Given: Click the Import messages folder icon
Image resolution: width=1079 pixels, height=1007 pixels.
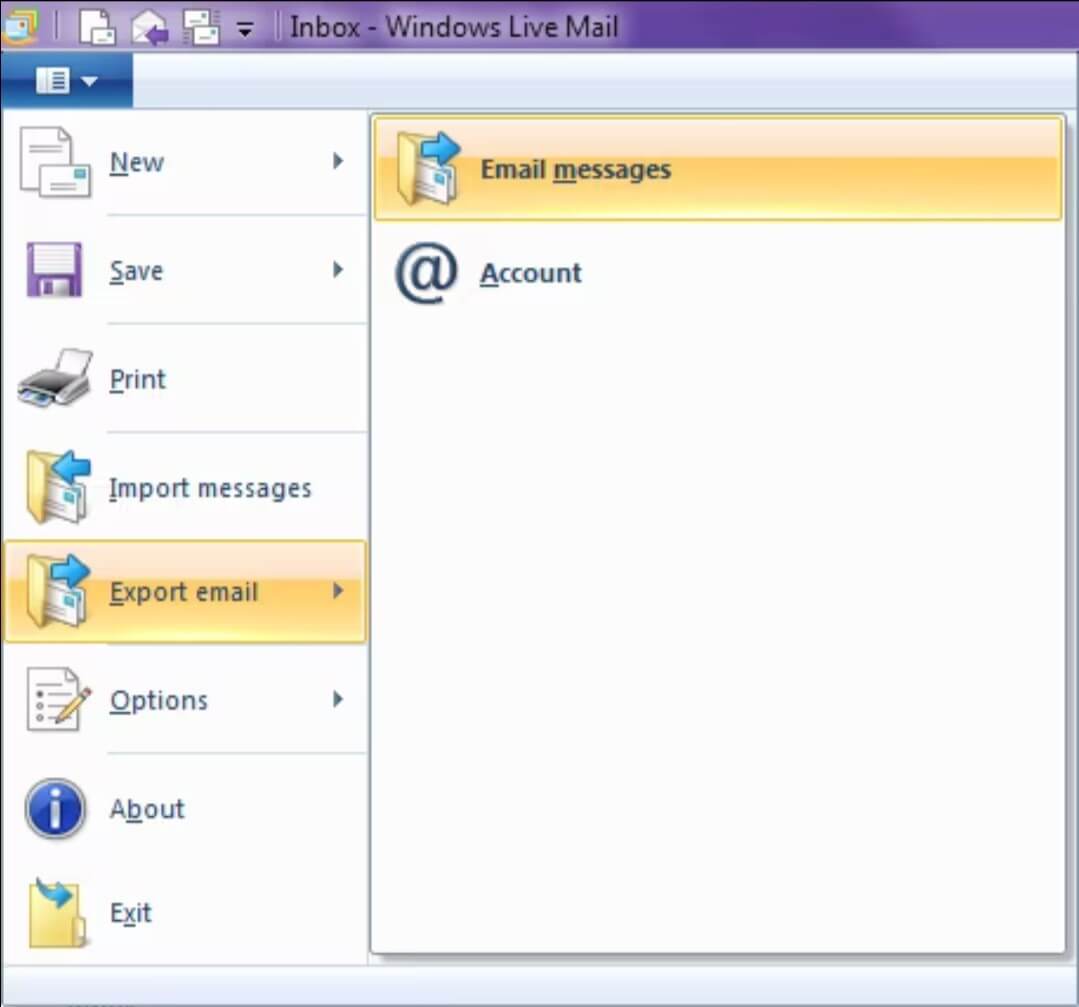Looking at the screenshot, I should tap(58, 487).
